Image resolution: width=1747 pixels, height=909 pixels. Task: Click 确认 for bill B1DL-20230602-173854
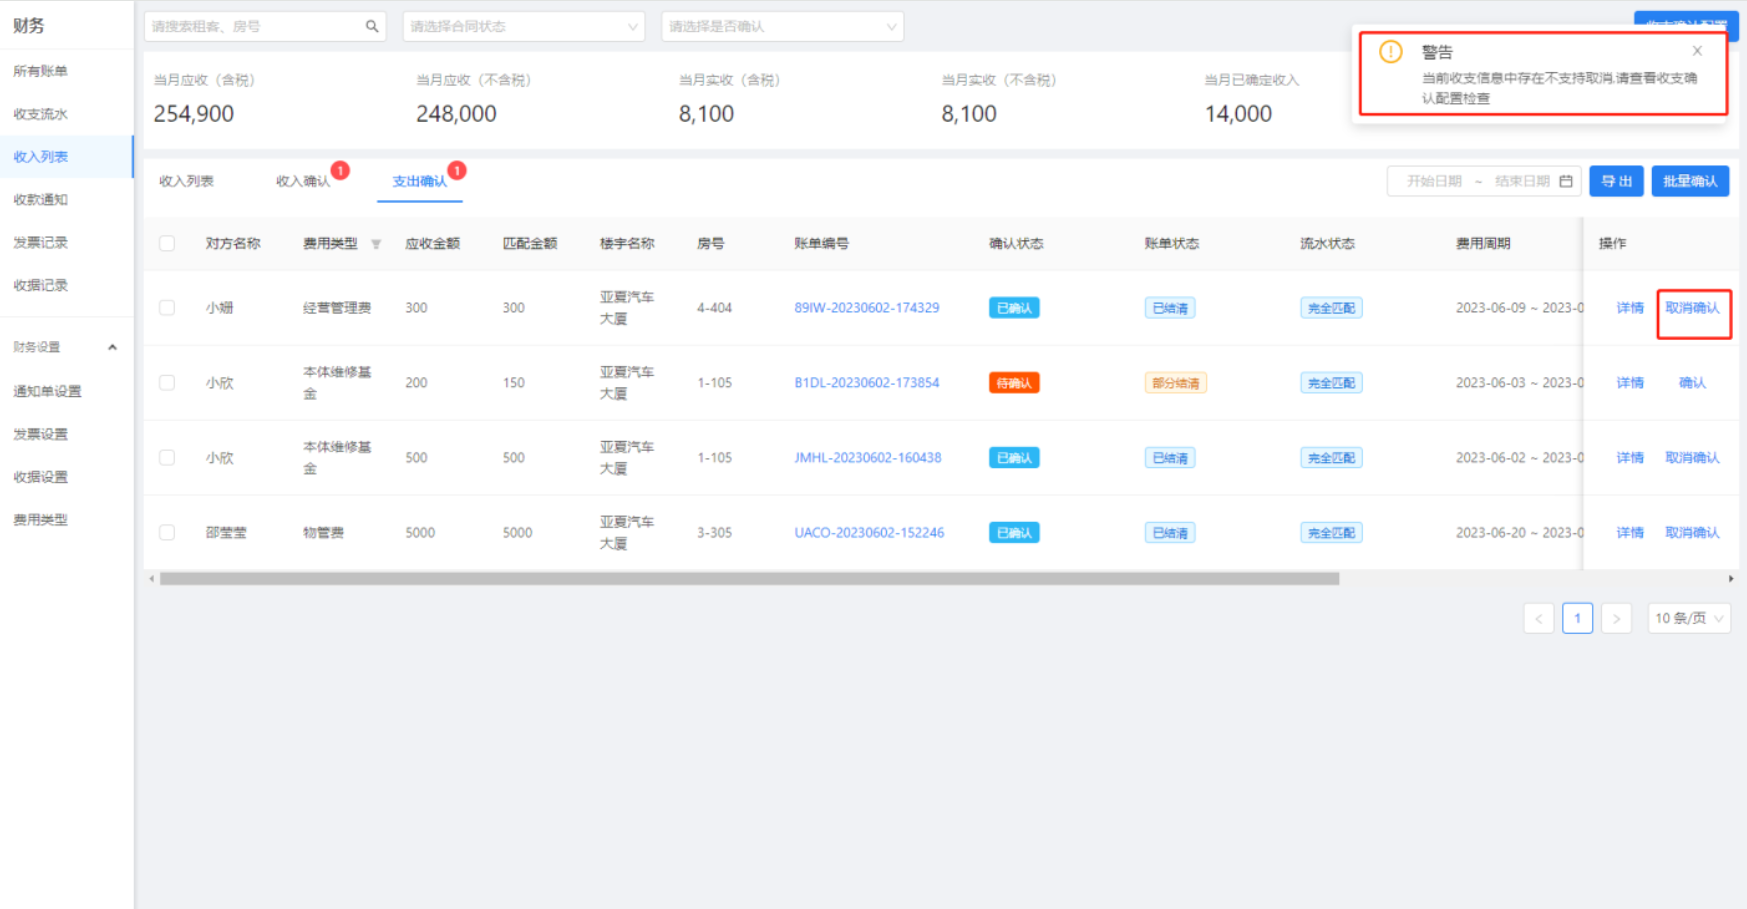click(x=1692, y=383)
